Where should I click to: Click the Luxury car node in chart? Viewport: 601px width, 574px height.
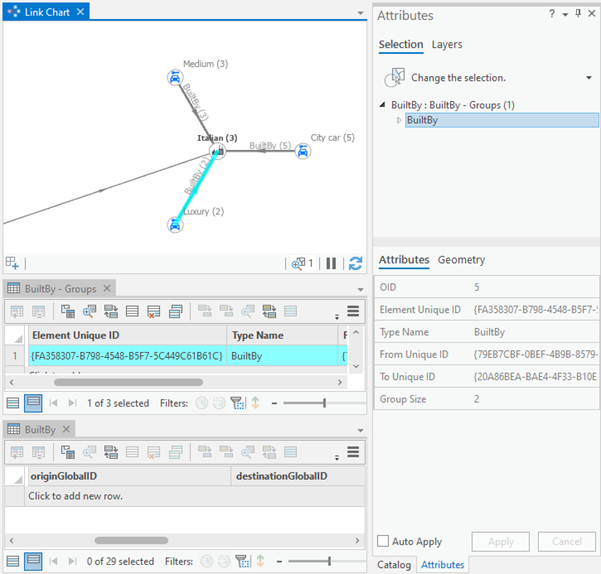pyautogui.click(x=175, y=225)
